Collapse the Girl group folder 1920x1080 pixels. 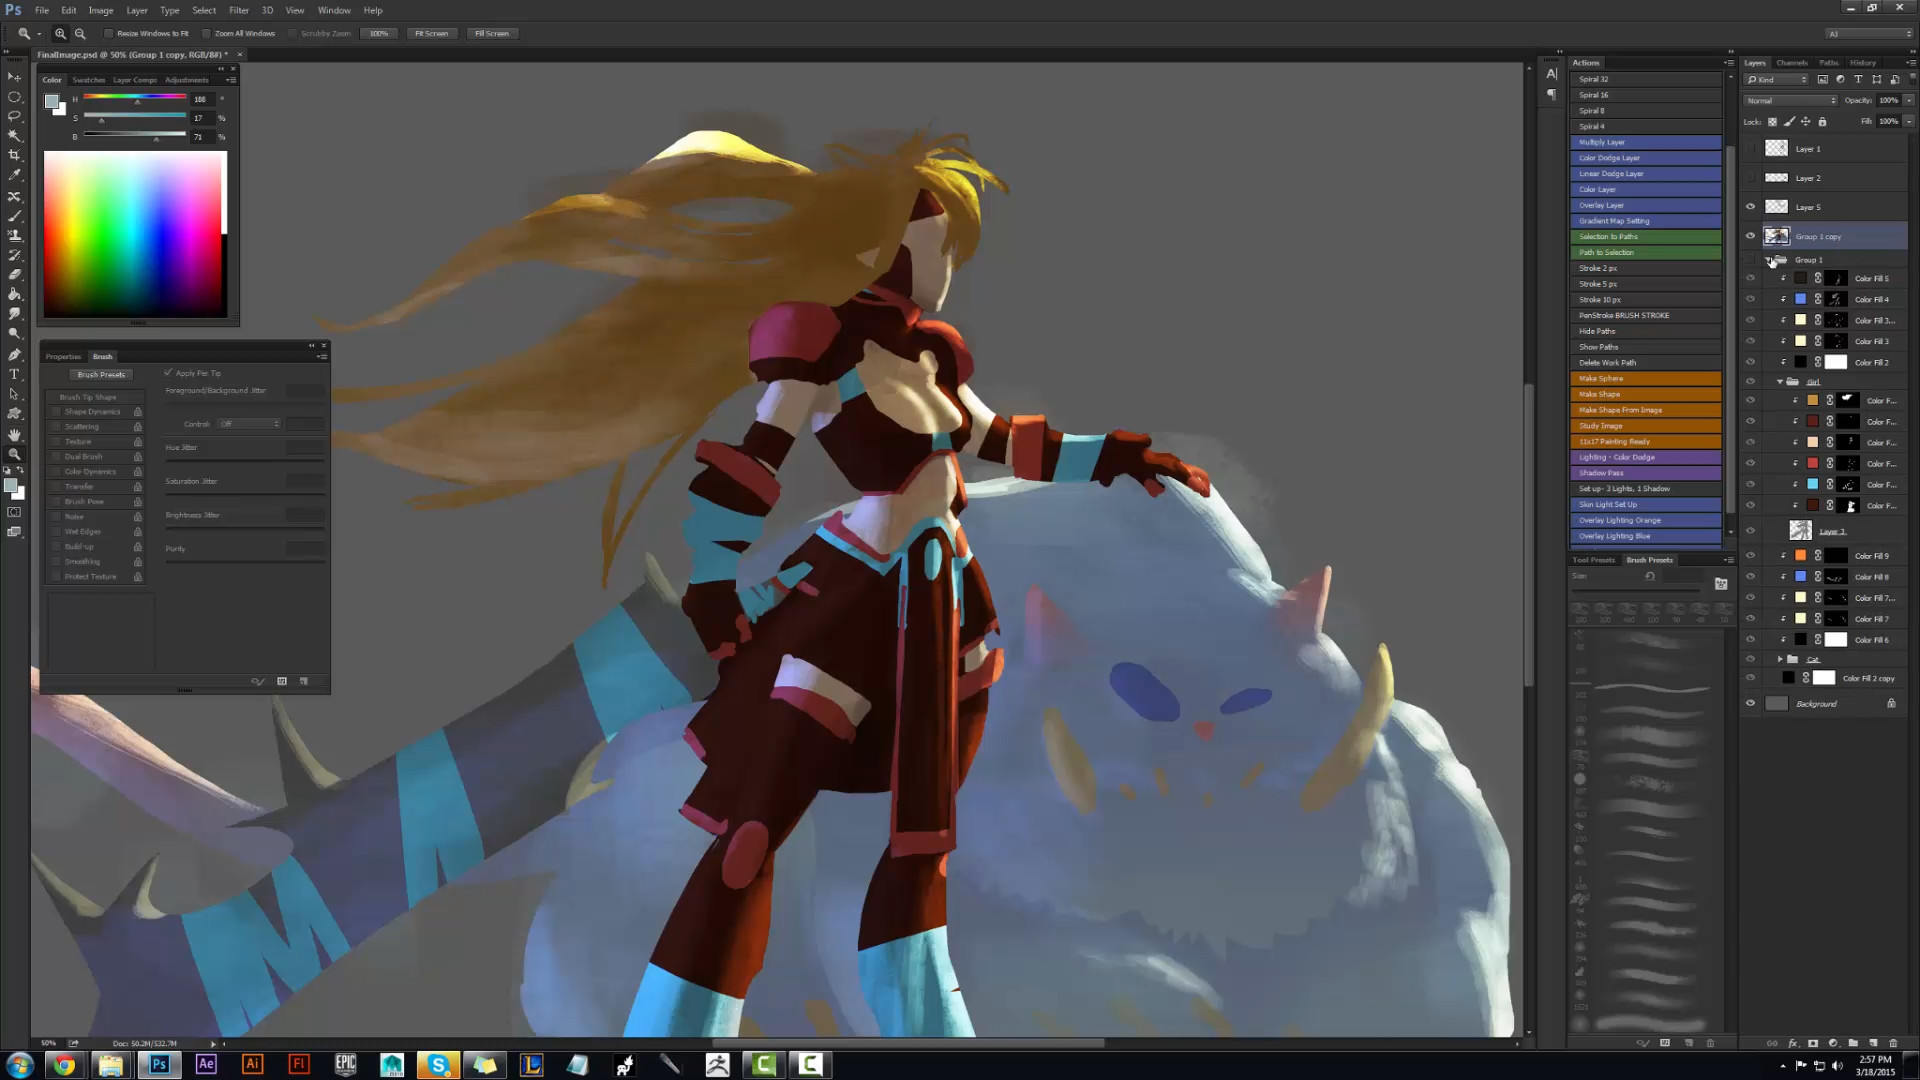(x=1780, y=382)
